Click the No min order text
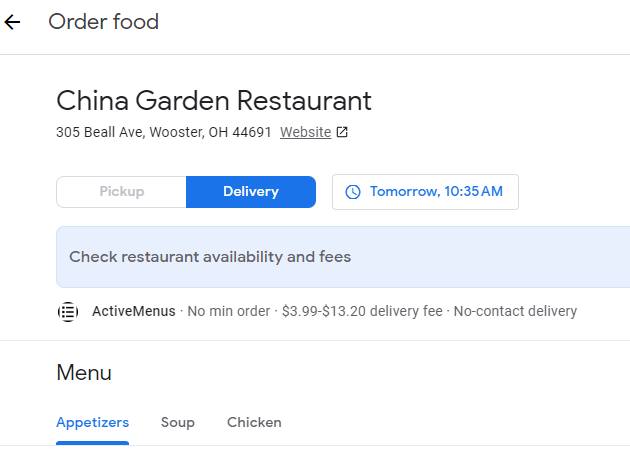This screenshot has height=464, width=630. point(229,311)
